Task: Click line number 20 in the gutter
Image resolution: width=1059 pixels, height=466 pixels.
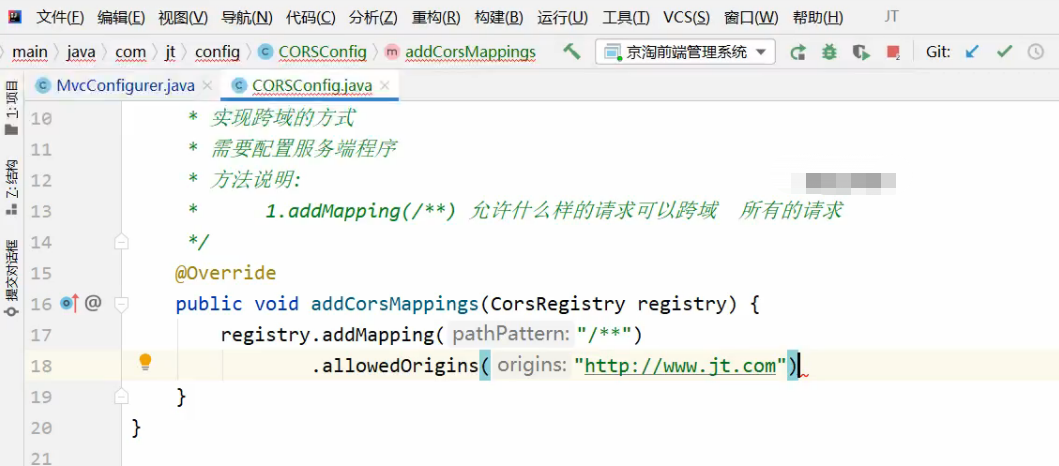Action: pyautogui.click(x=41, y=428)
